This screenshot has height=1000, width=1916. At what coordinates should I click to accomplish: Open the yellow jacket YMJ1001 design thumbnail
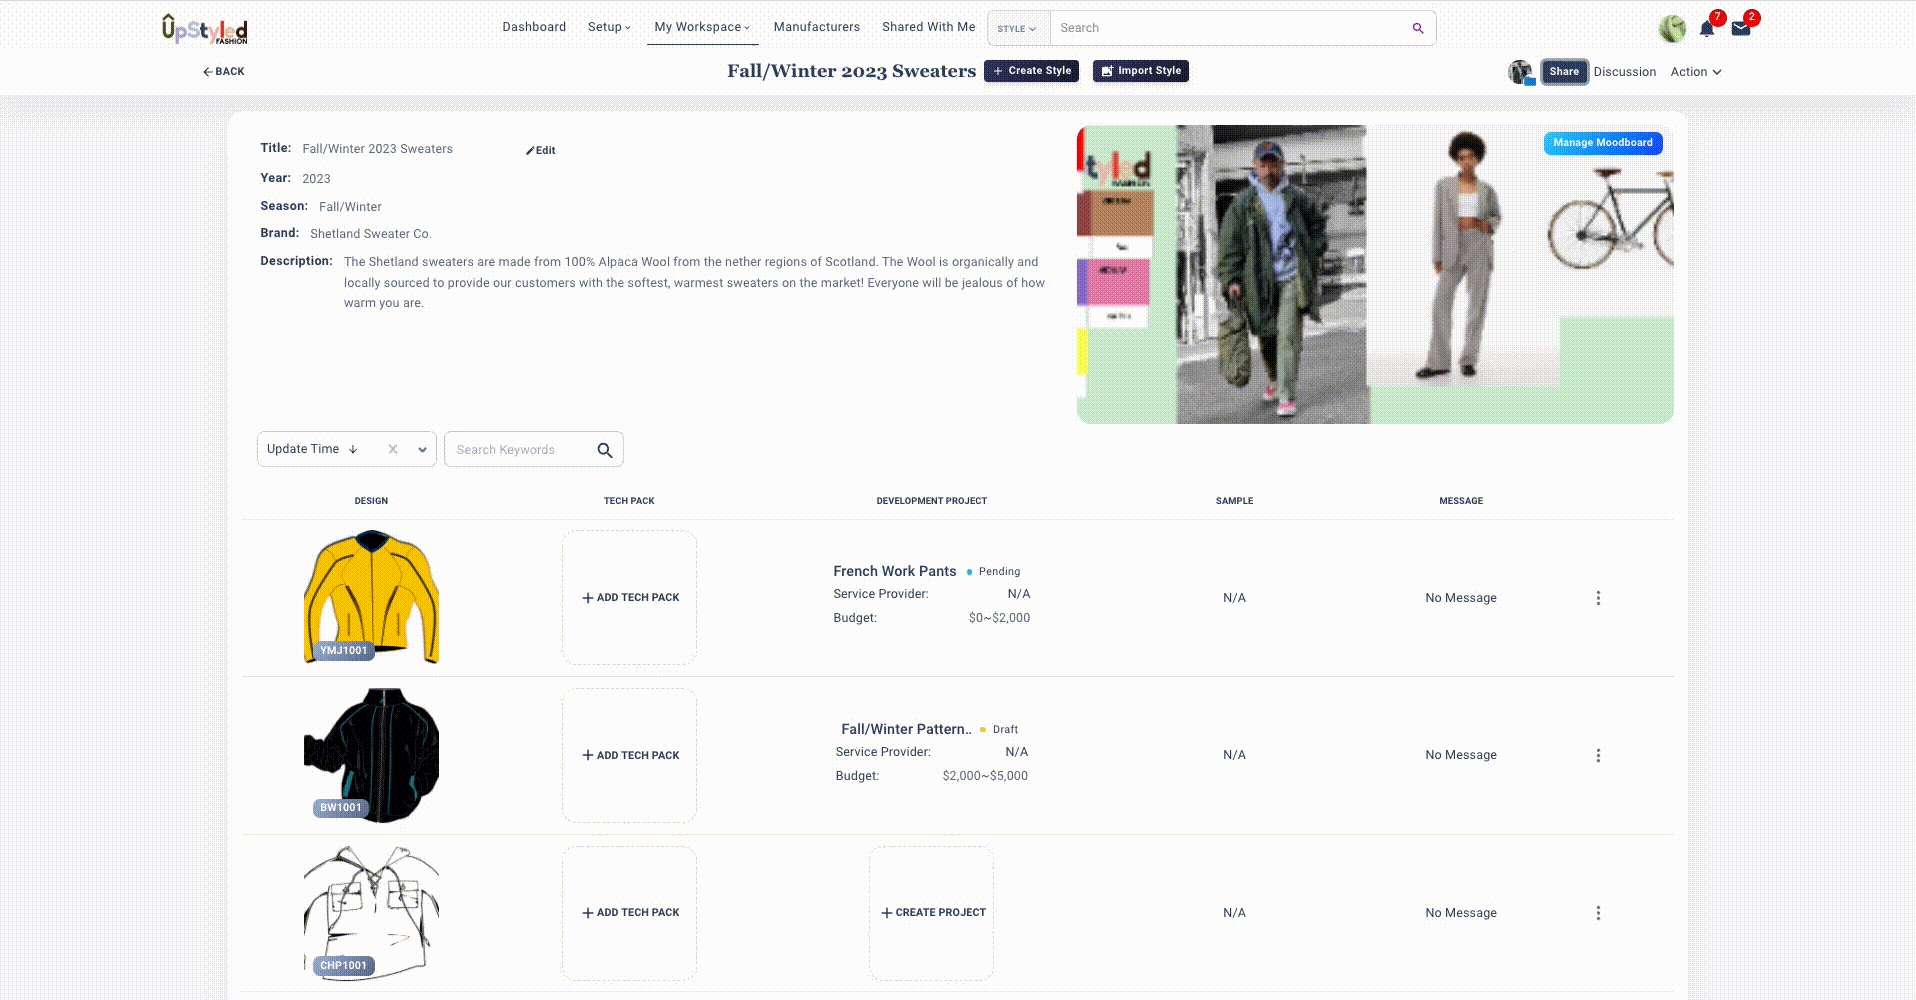point(371,597)
